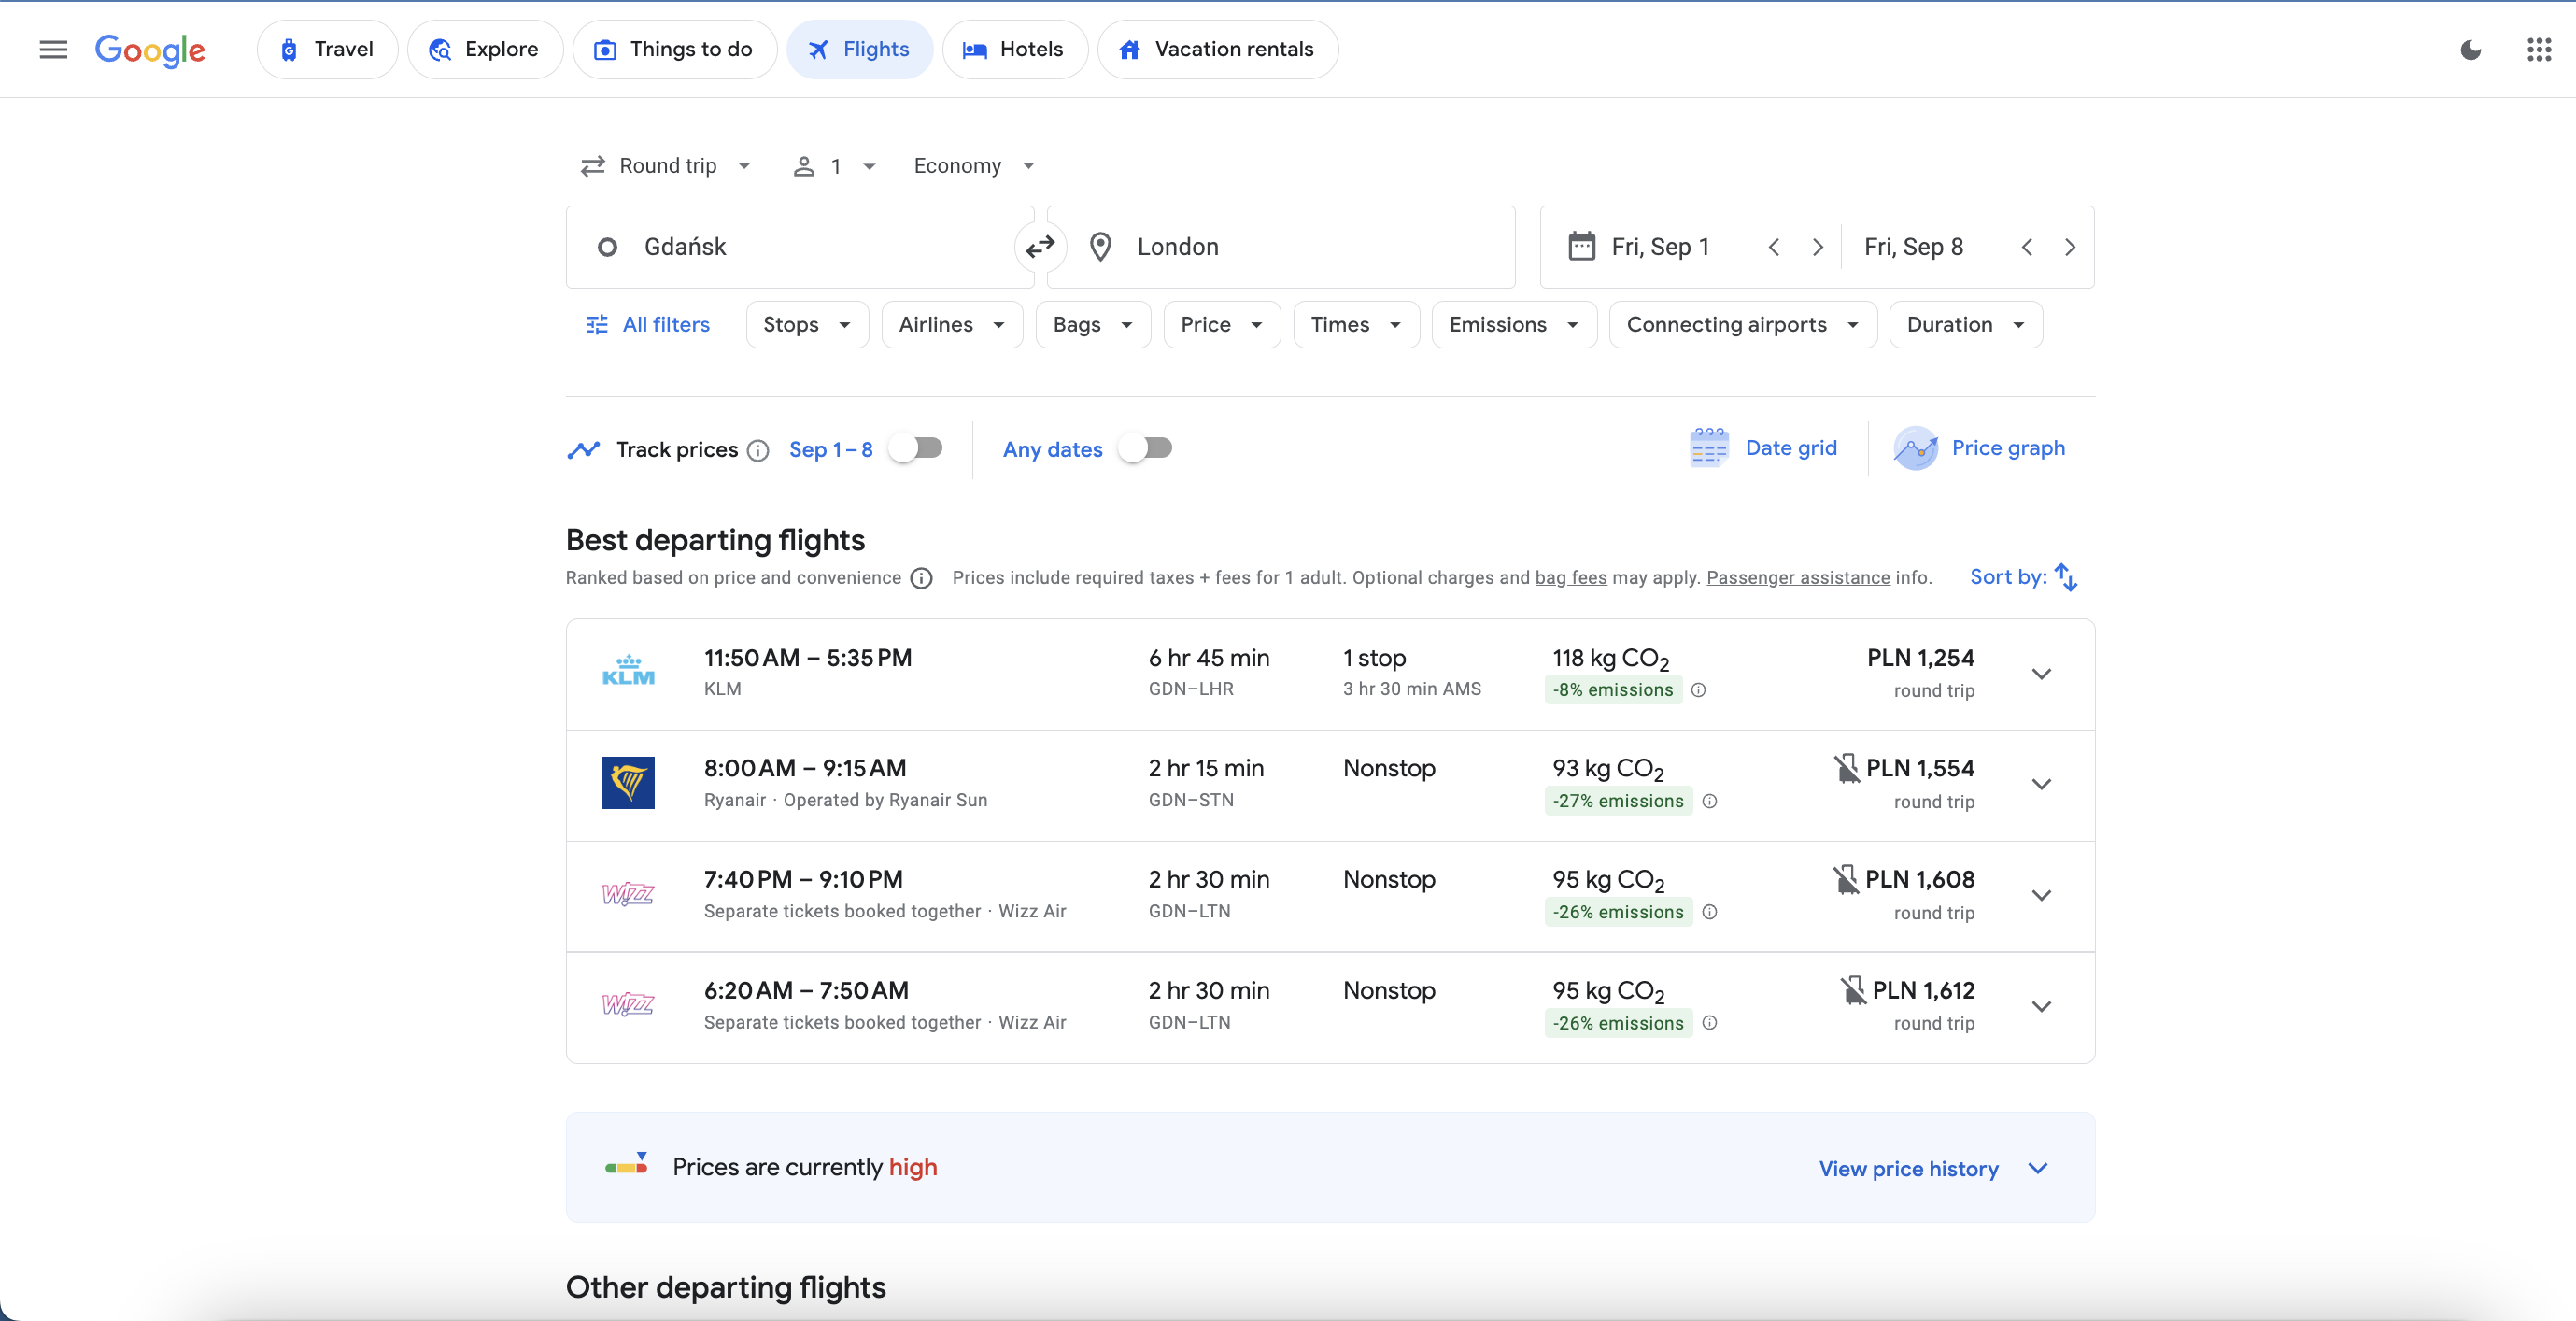Open the Stops filter dropdown
The image size is (2576, 1321).
(x=806, y=324)
